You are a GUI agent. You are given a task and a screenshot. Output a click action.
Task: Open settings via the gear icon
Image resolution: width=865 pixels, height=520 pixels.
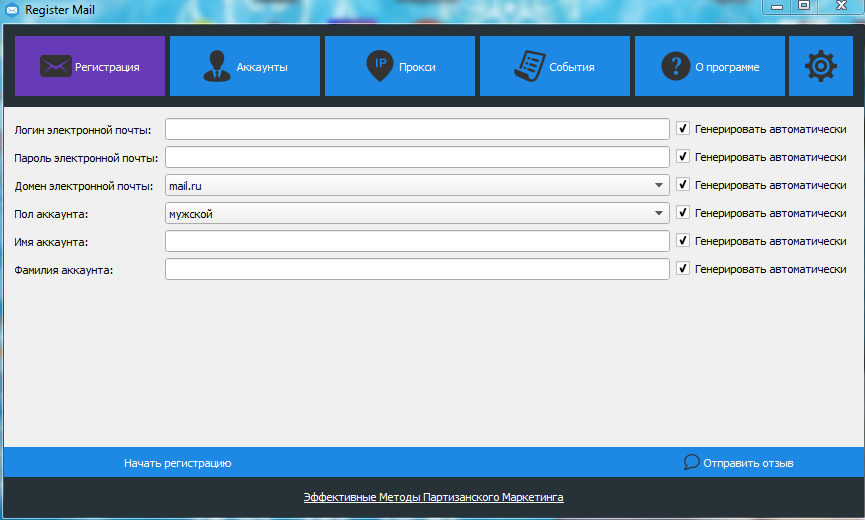(x=820, y=66)
